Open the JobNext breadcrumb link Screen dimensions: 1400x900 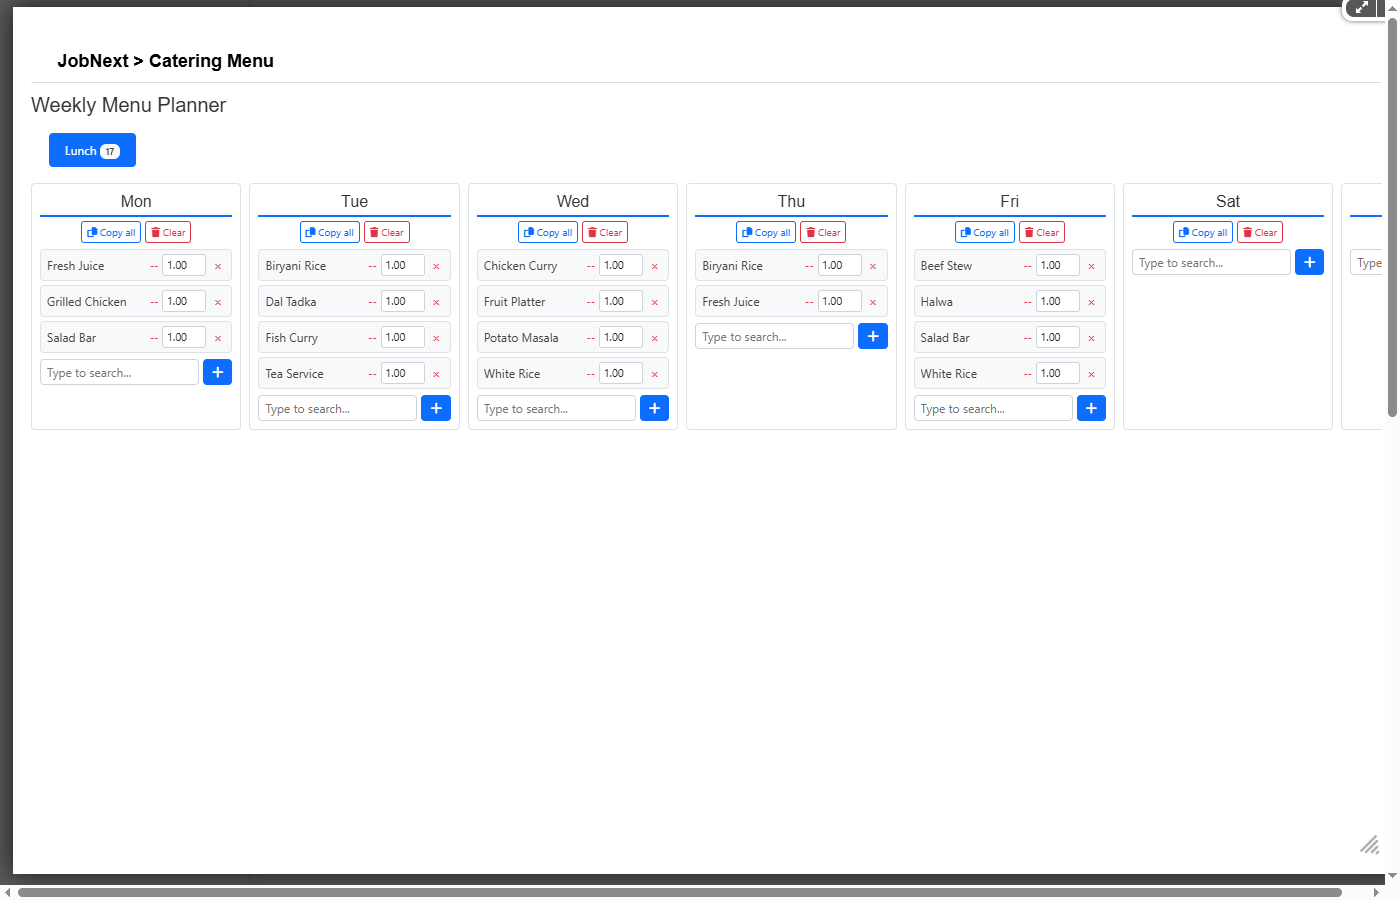[x=93, y=61]
